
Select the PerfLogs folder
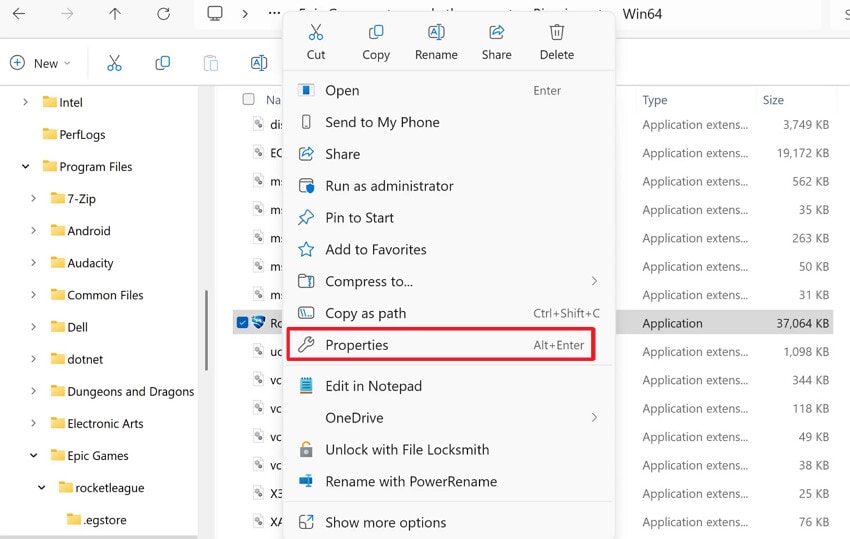coord(74,134)
